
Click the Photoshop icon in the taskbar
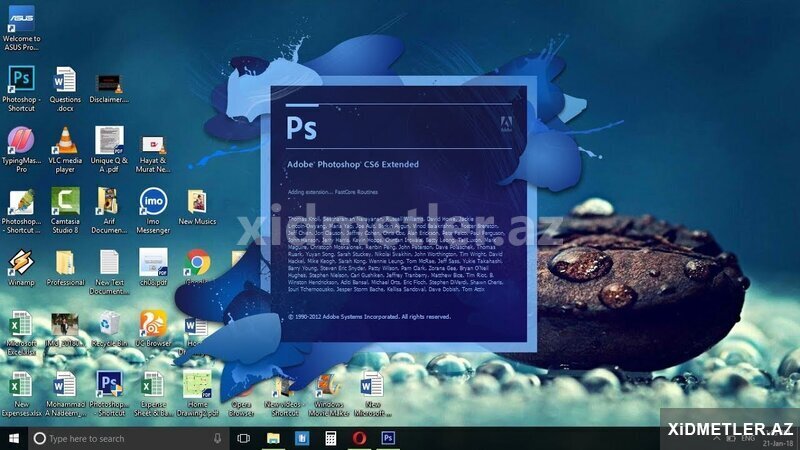pos(388,438)
